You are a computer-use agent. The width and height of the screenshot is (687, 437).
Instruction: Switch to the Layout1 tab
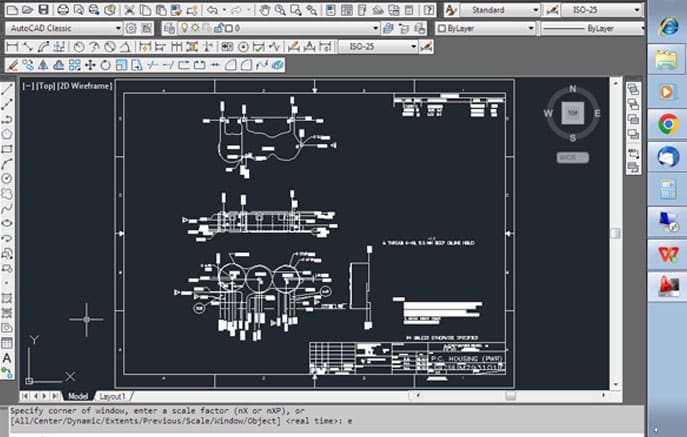pyautogui.click(x=112, y=396)
